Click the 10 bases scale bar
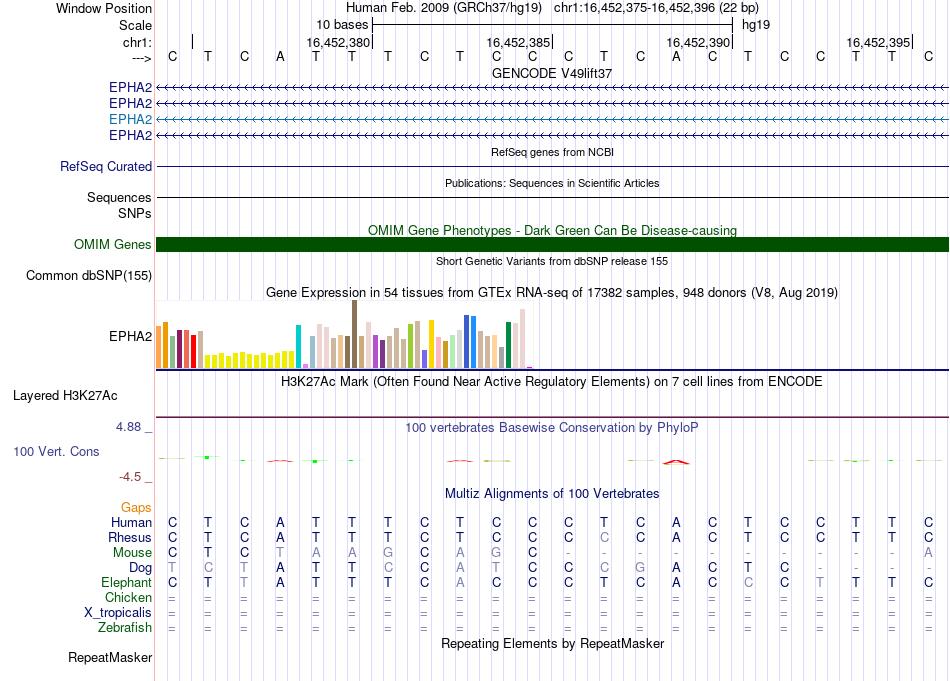Image resolution: width=950 pixels, height=681 pixels. pyautogui.click(x=552, y=23)
